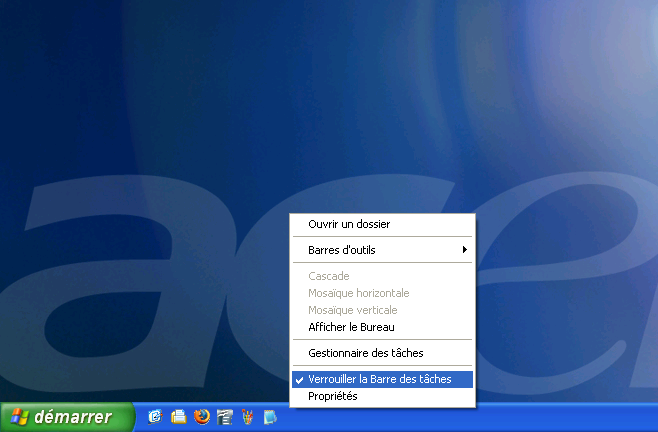The image size is (658, 432).
Task: Uncheck 'Verrouiller la Barre des tâches'
Action: [382, 379]
